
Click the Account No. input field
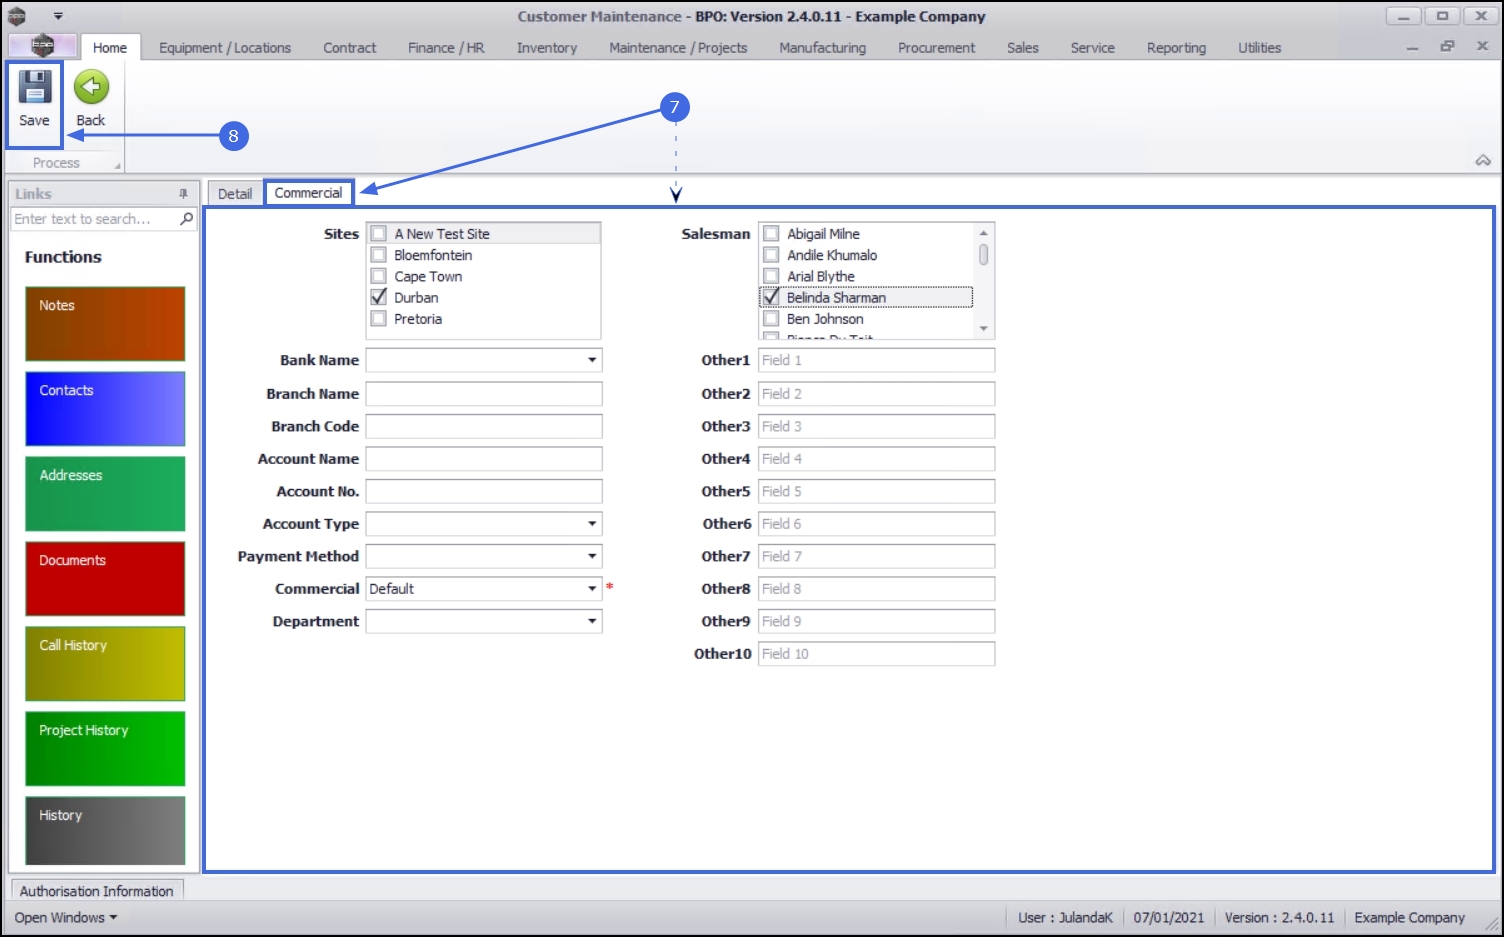[484, 491]
